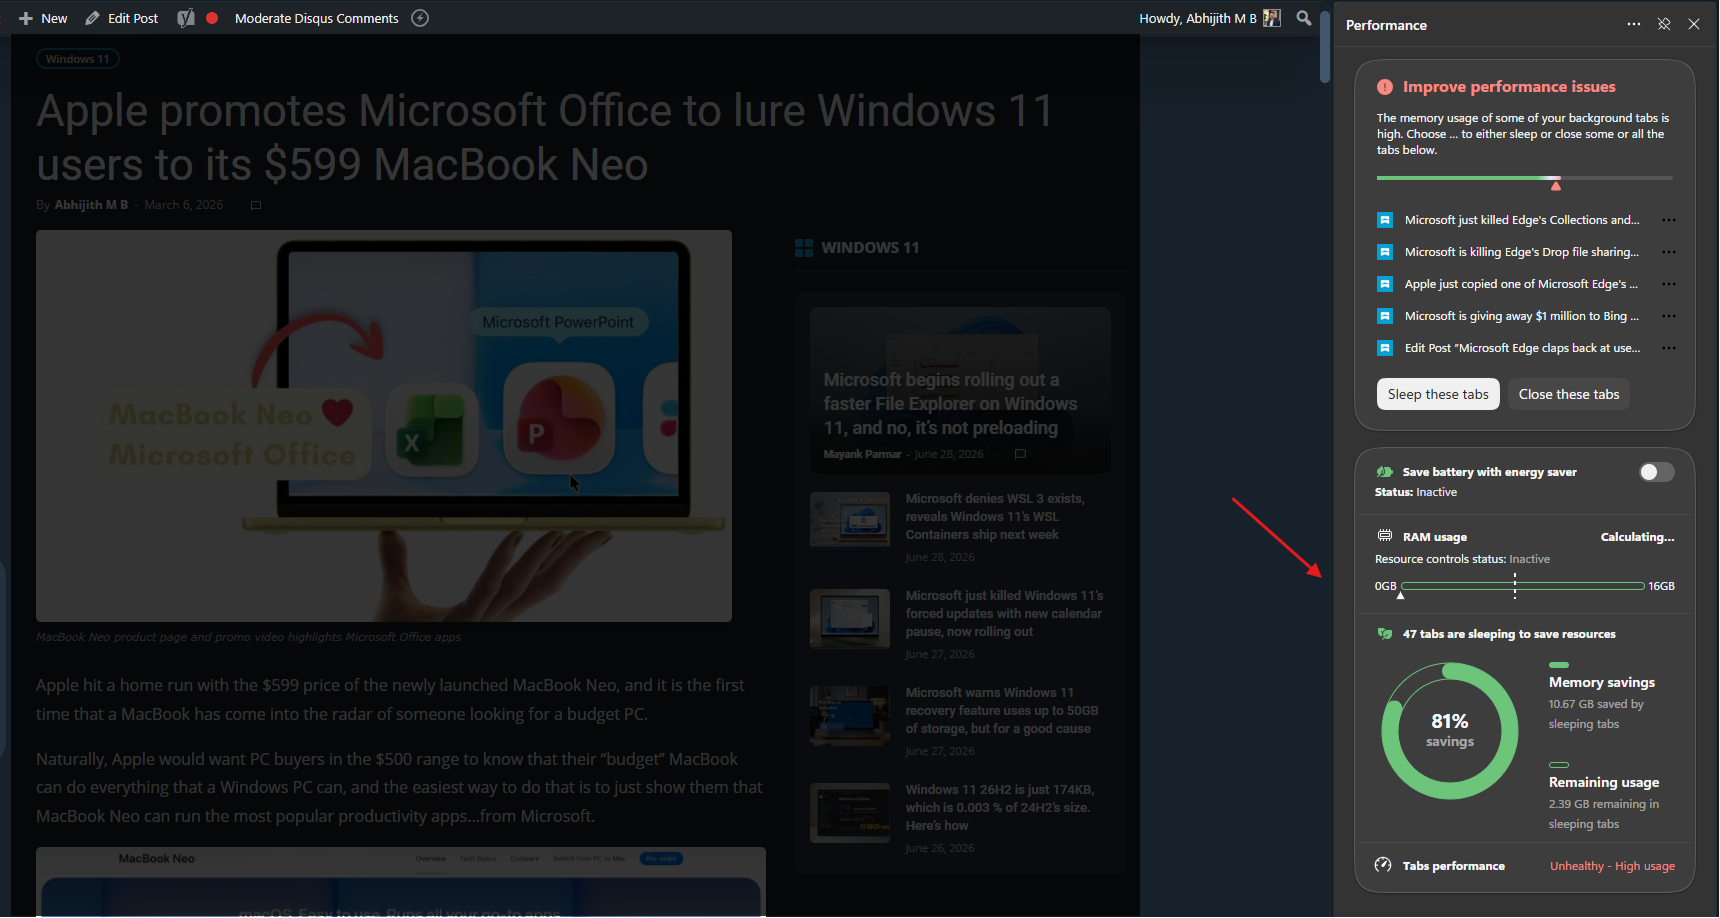The width and height of the screenshot is (1720, 918).
Task: Click the Windows logo icon beside WINDOWS 11 heading
Action: pos(804,248)
